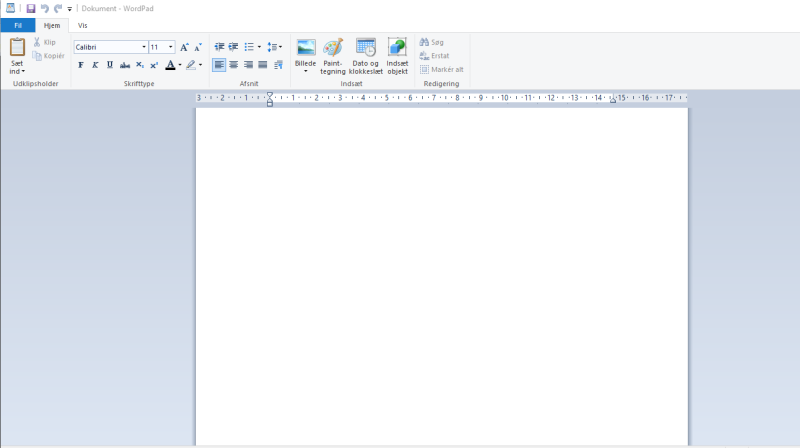Screen dimensions: 800x448
Task: Switch to the Vis tab
Action: click(x=82, y=25)
